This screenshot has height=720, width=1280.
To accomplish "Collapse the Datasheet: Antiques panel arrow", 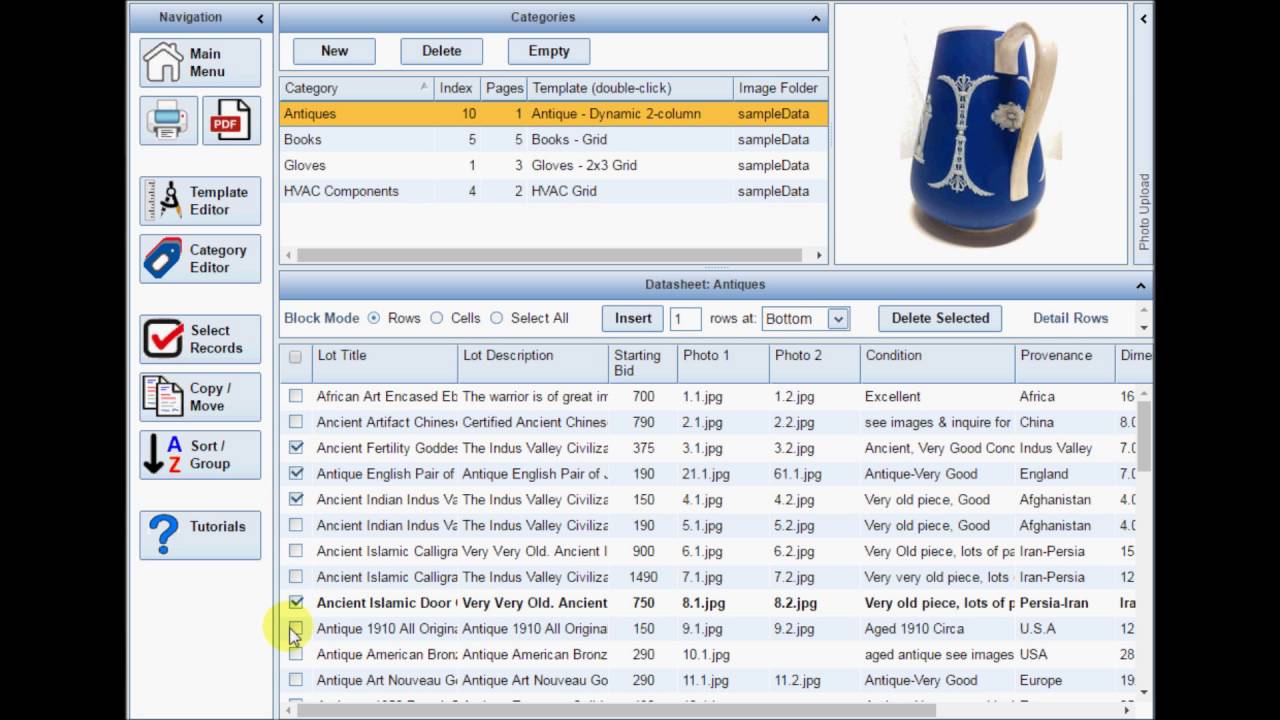I will tap(1141, 286).
